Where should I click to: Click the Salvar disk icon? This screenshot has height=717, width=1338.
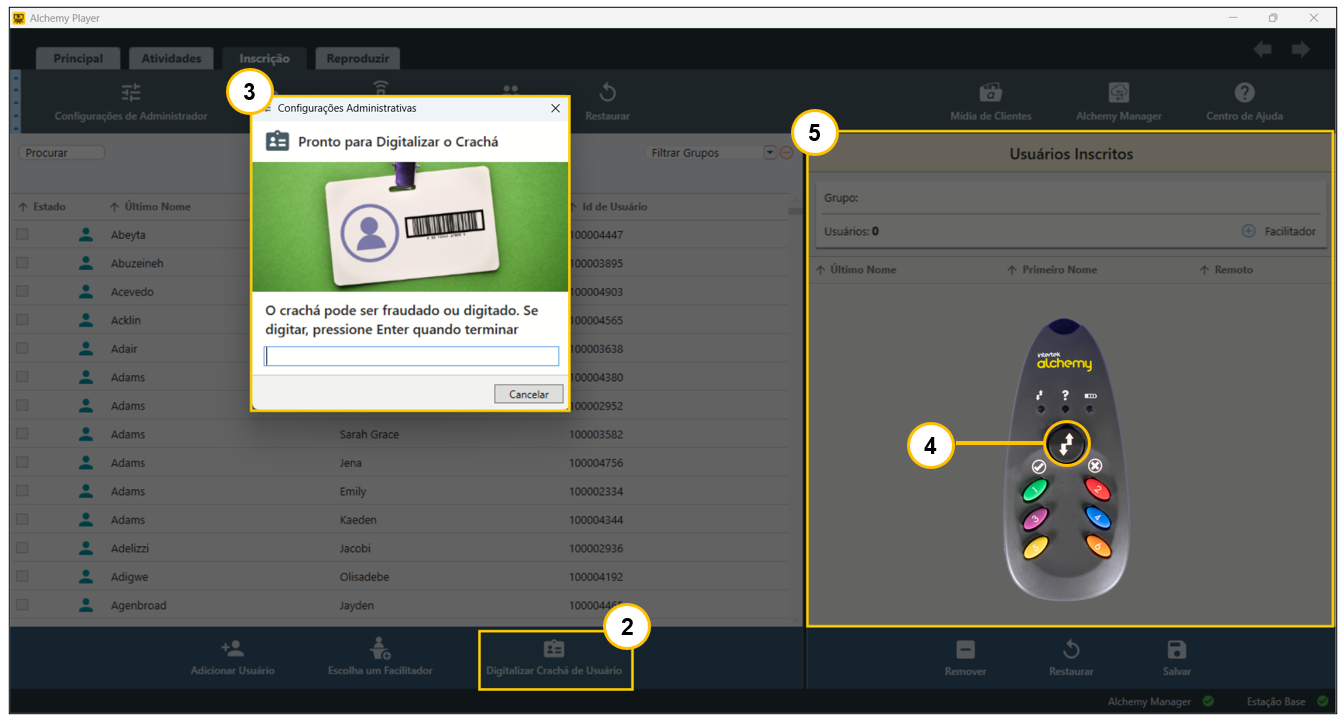(x=1176, y=650)
